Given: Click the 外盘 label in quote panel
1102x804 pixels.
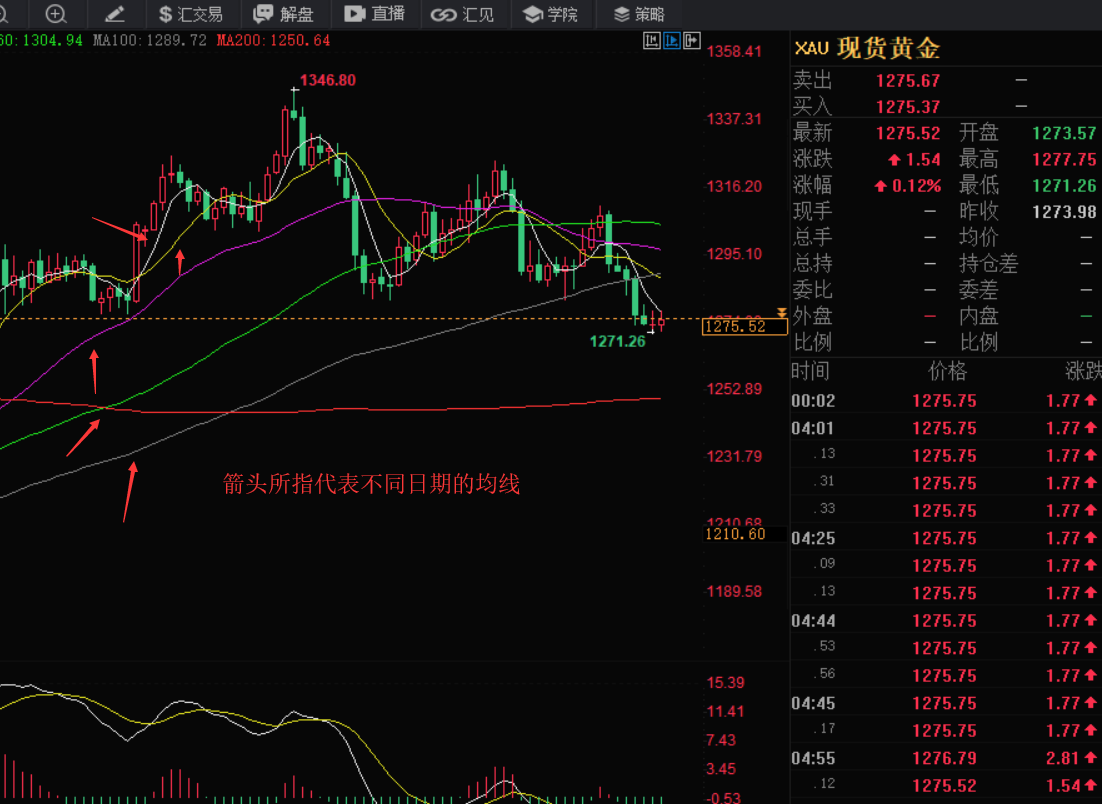Looking at the screenshot, I should click(x=812, y=316).
